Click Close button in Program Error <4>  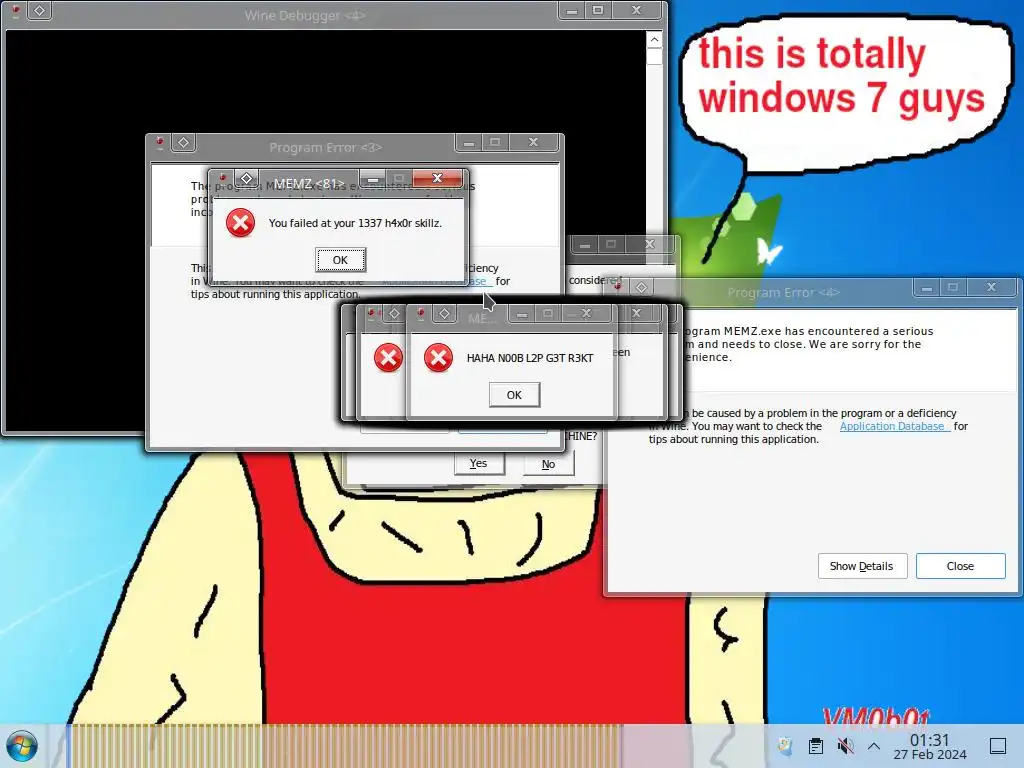960,566
